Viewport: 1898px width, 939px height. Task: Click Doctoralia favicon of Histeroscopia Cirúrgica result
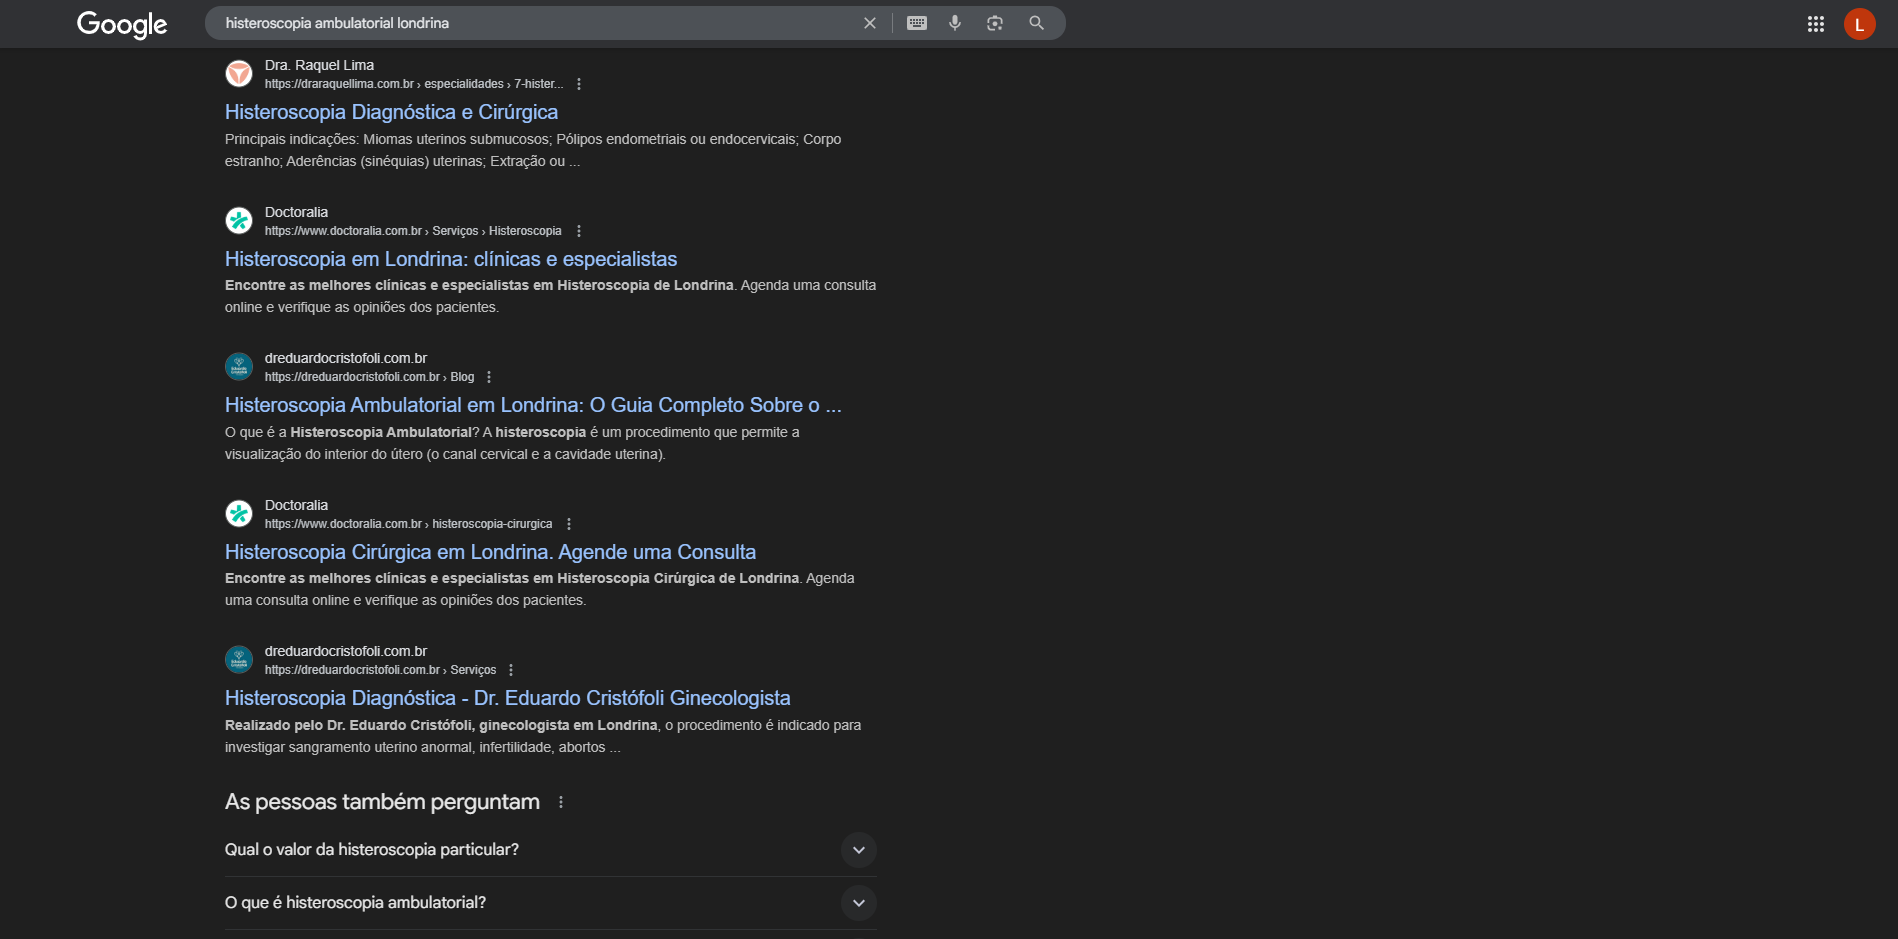point(239,513)
